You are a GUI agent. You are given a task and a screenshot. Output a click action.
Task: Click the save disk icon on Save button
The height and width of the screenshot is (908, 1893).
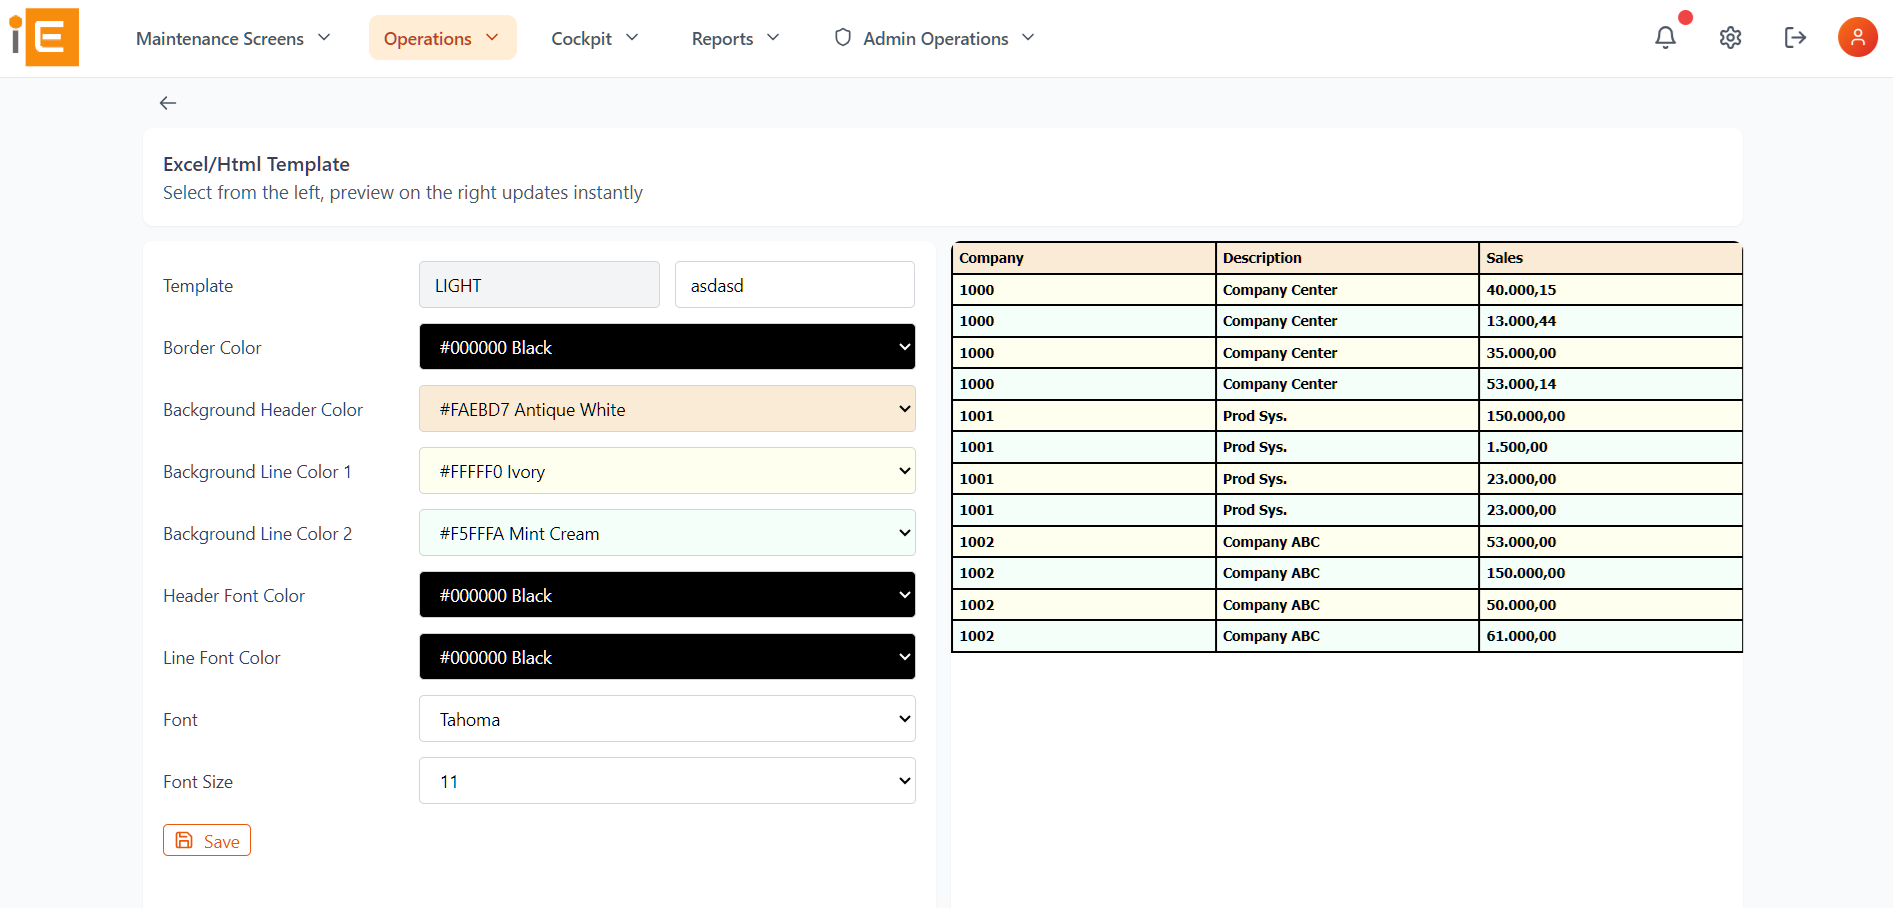[x=185, y=840]
